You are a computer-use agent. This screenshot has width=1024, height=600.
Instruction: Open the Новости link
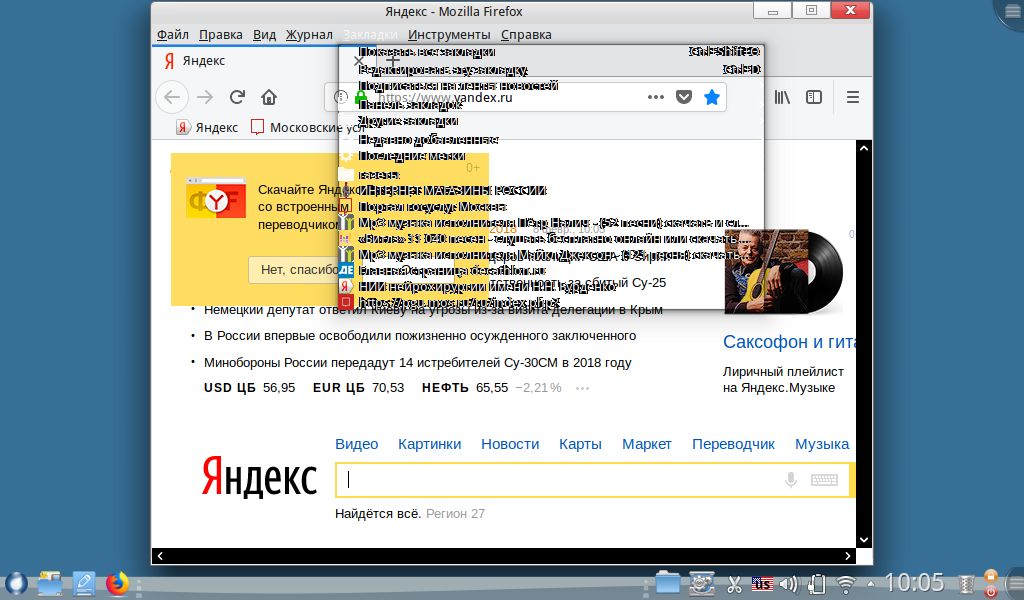point(510,444)
